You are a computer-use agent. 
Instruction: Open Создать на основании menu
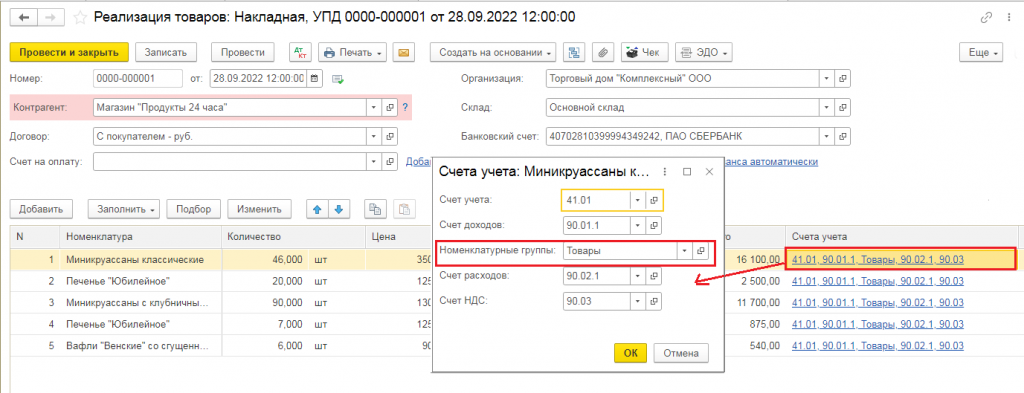pos(493,53)
